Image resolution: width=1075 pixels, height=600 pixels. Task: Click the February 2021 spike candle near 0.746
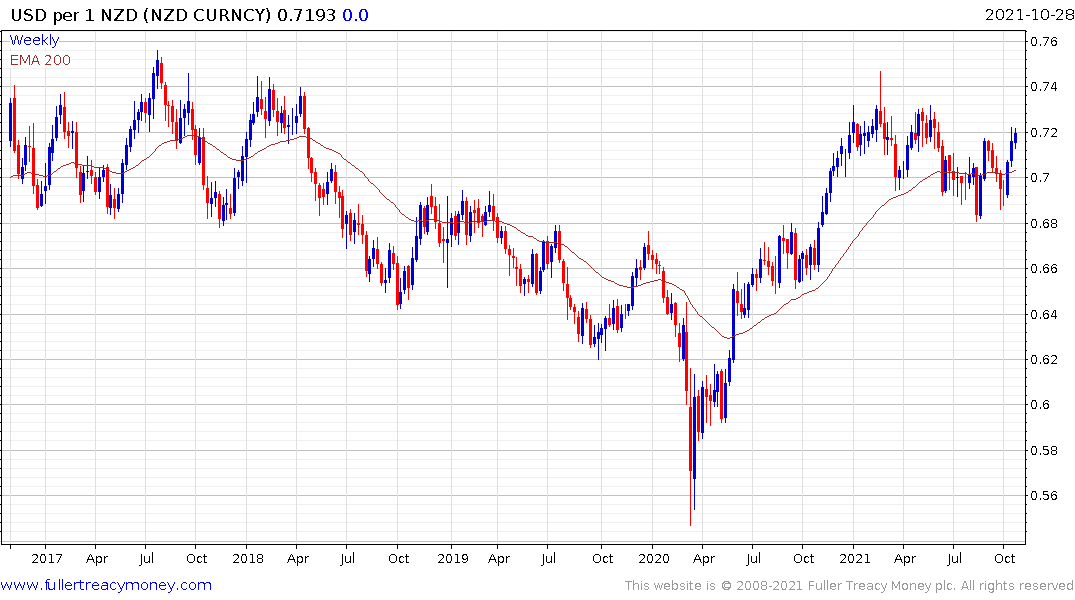[880, 99]
